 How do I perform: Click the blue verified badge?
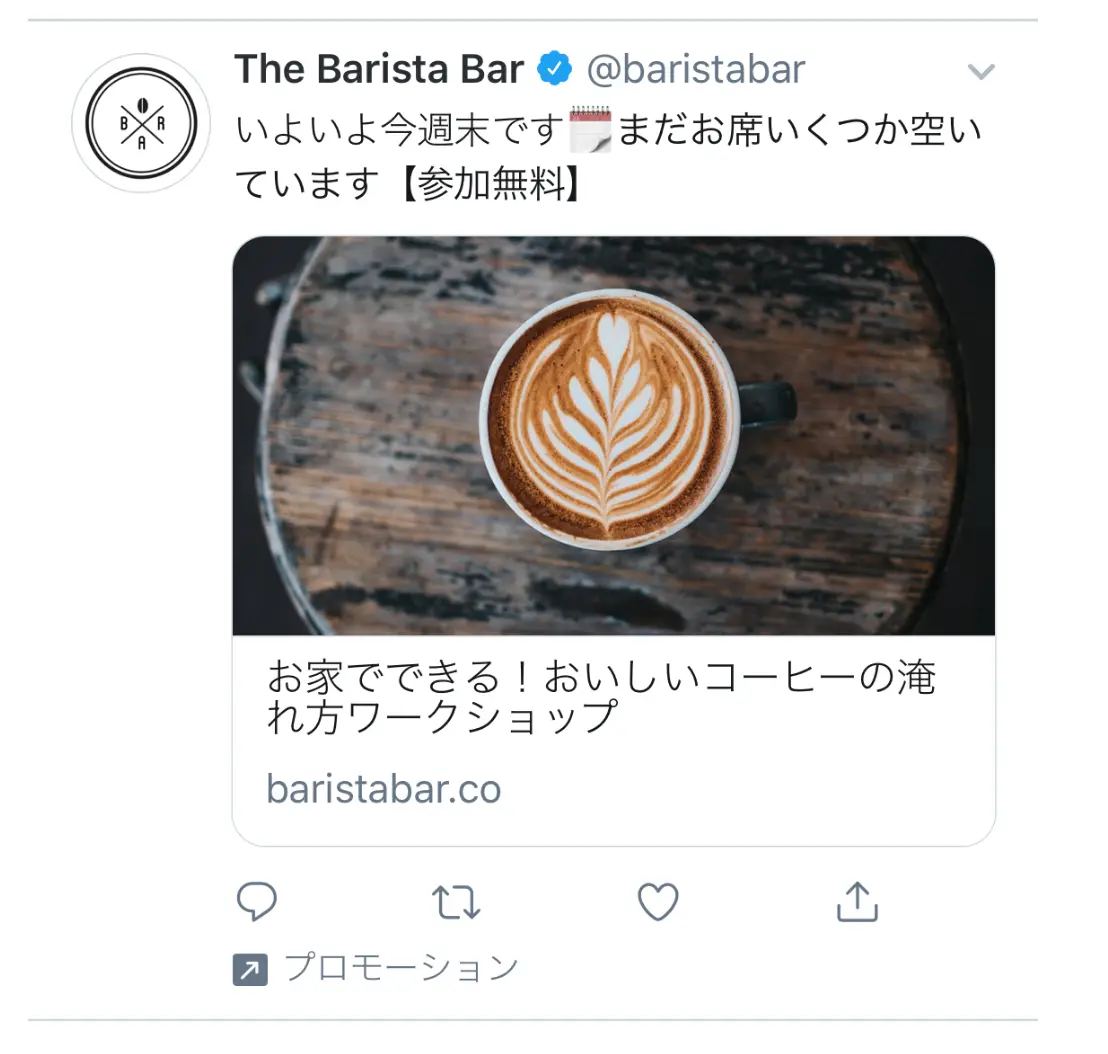555,69
